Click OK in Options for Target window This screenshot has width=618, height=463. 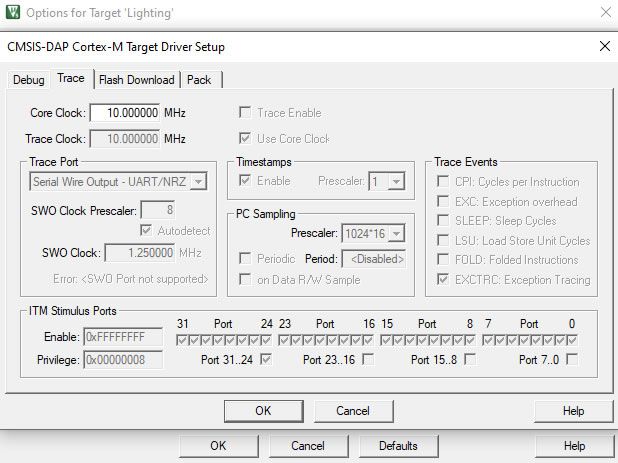(x=218, y=446)
